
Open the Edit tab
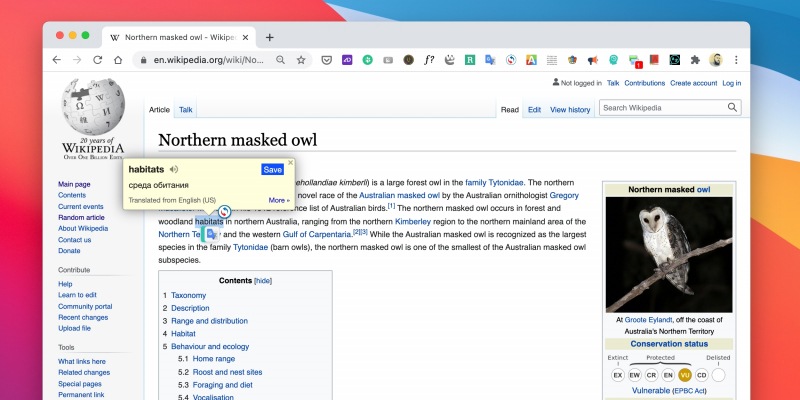(534, 109)
